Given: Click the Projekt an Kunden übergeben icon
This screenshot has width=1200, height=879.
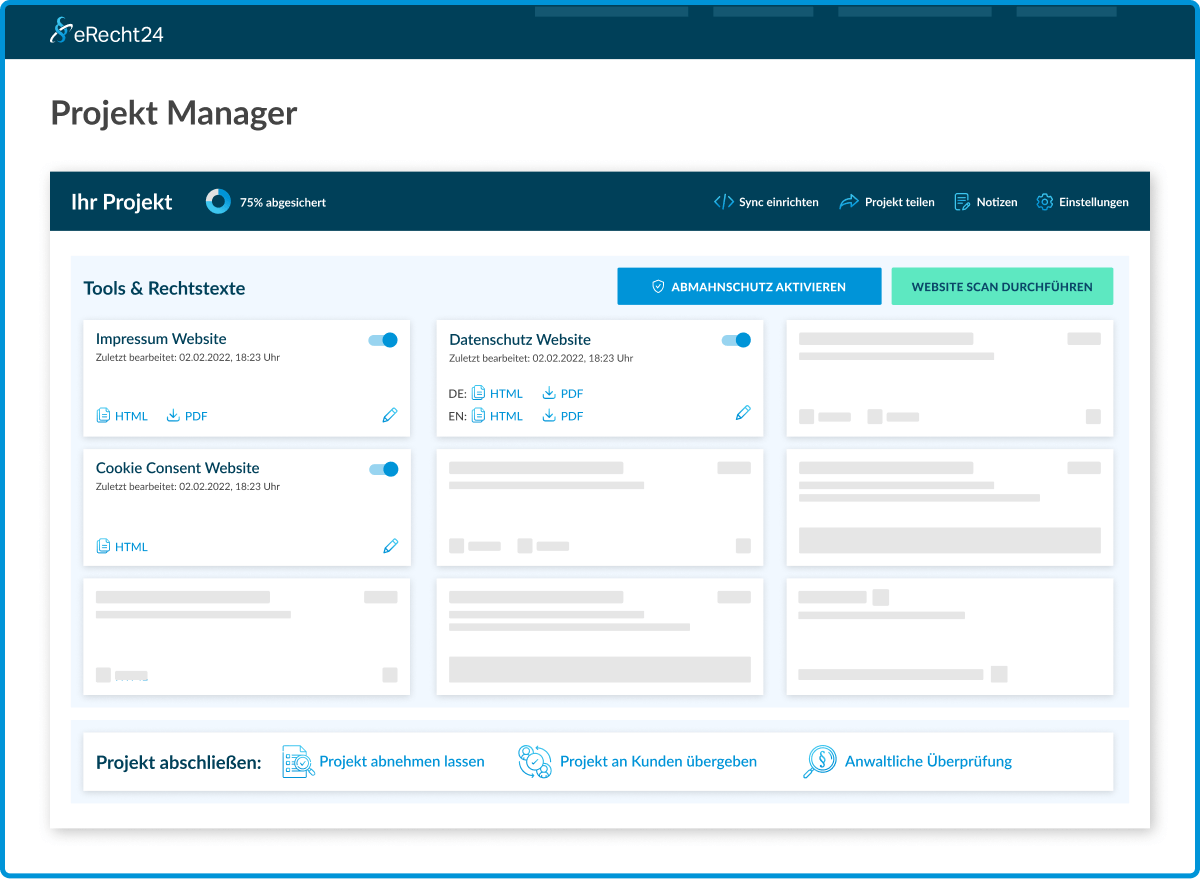Looking at the screenshot, I should pos(535,761).
